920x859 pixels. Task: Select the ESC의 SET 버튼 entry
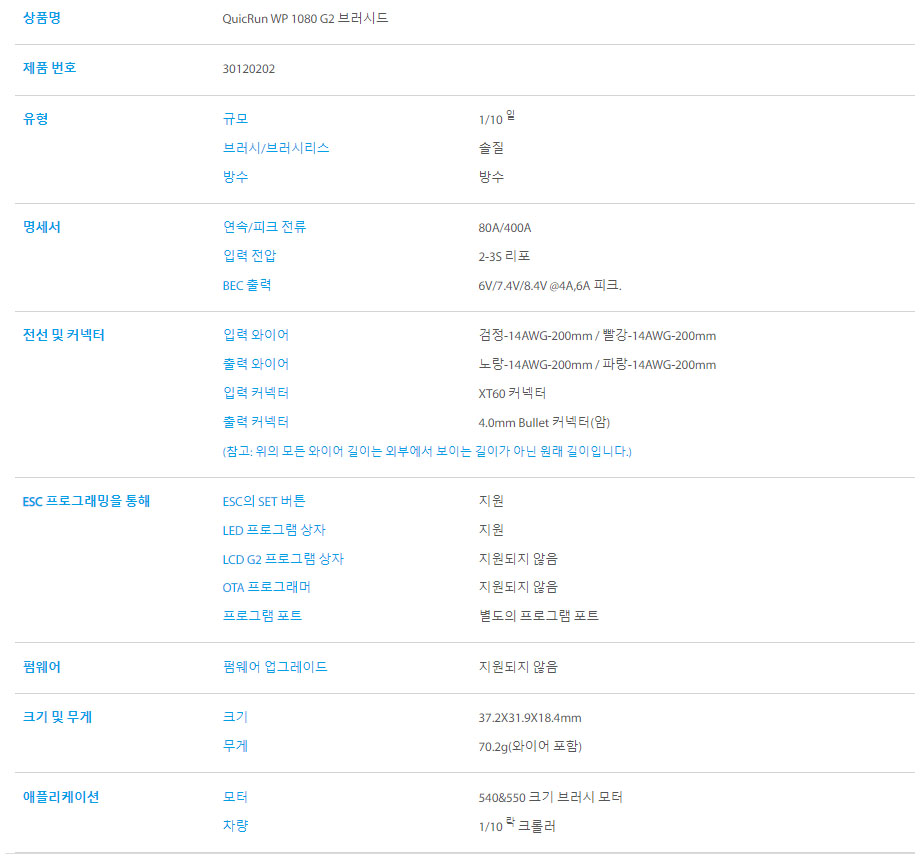click(x=263, y=501)
